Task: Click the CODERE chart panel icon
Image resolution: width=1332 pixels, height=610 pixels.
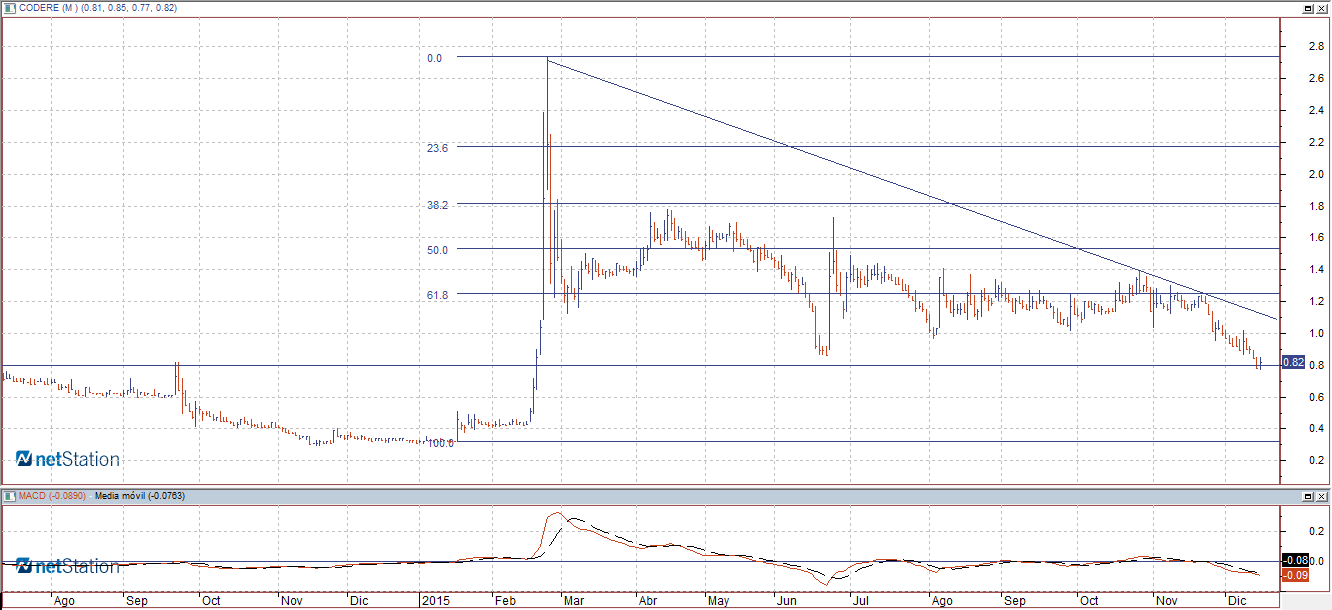Action: tap(8, 8)
